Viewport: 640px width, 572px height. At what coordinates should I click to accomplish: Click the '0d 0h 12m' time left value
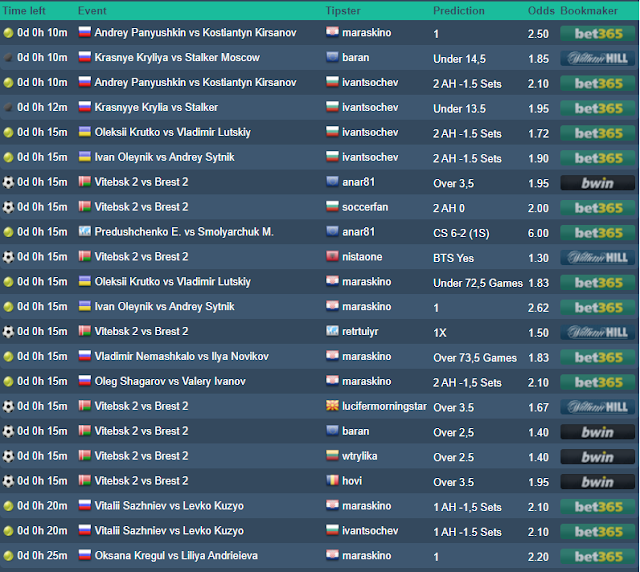tap(42, 107)
